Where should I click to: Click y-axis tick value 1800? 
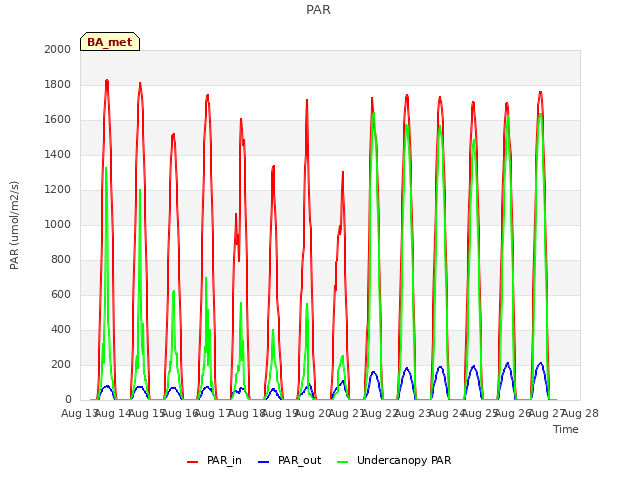pos(58,84)
